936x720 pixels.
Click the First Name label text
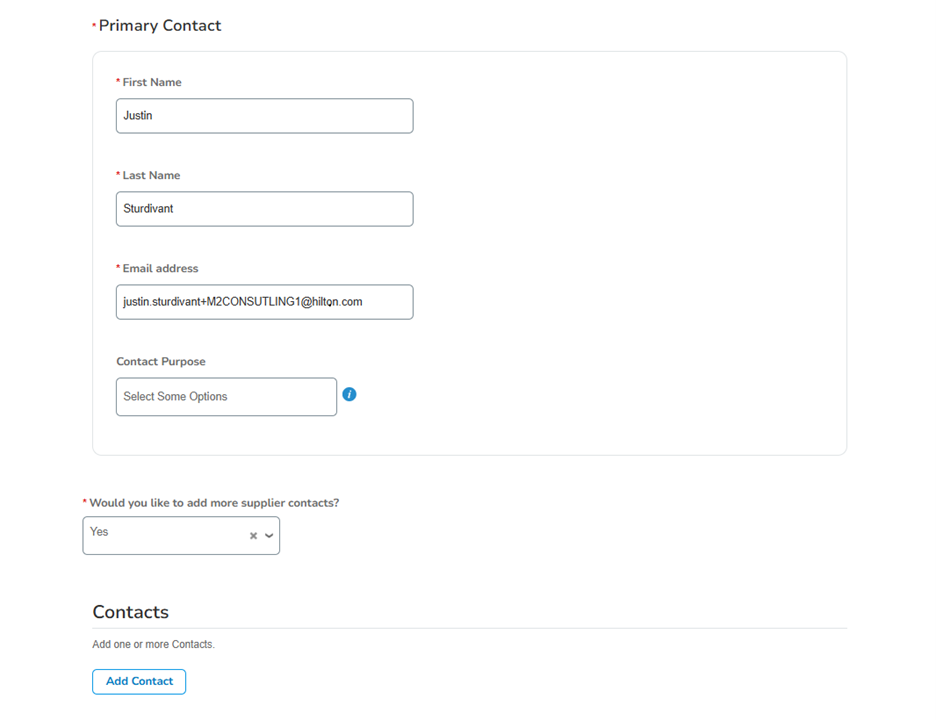click(152, 82)
